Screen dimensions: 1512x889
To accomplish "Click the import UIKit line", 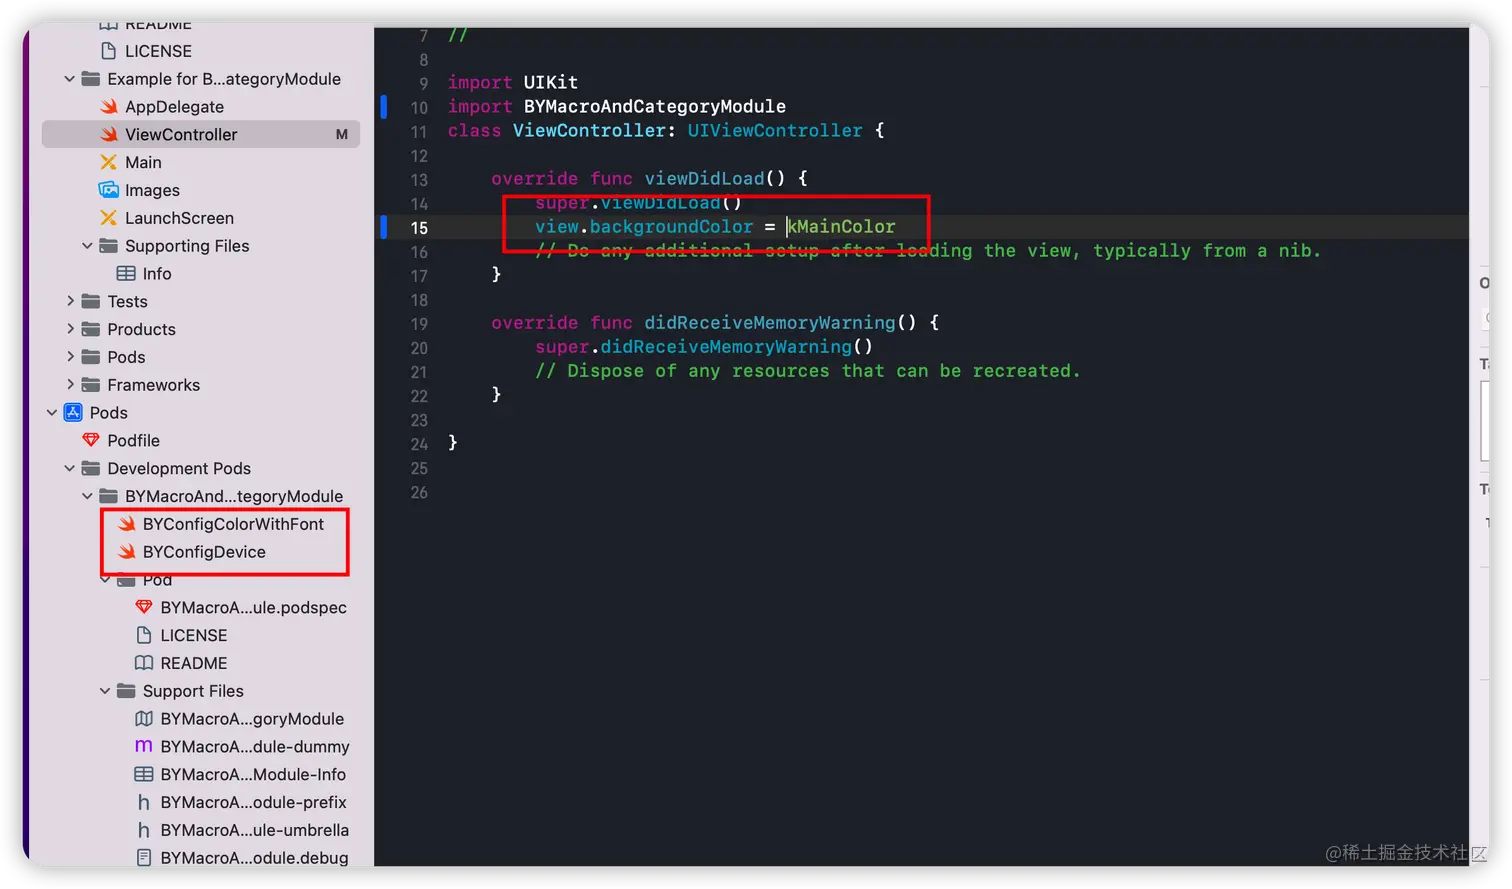I will 513,82.
